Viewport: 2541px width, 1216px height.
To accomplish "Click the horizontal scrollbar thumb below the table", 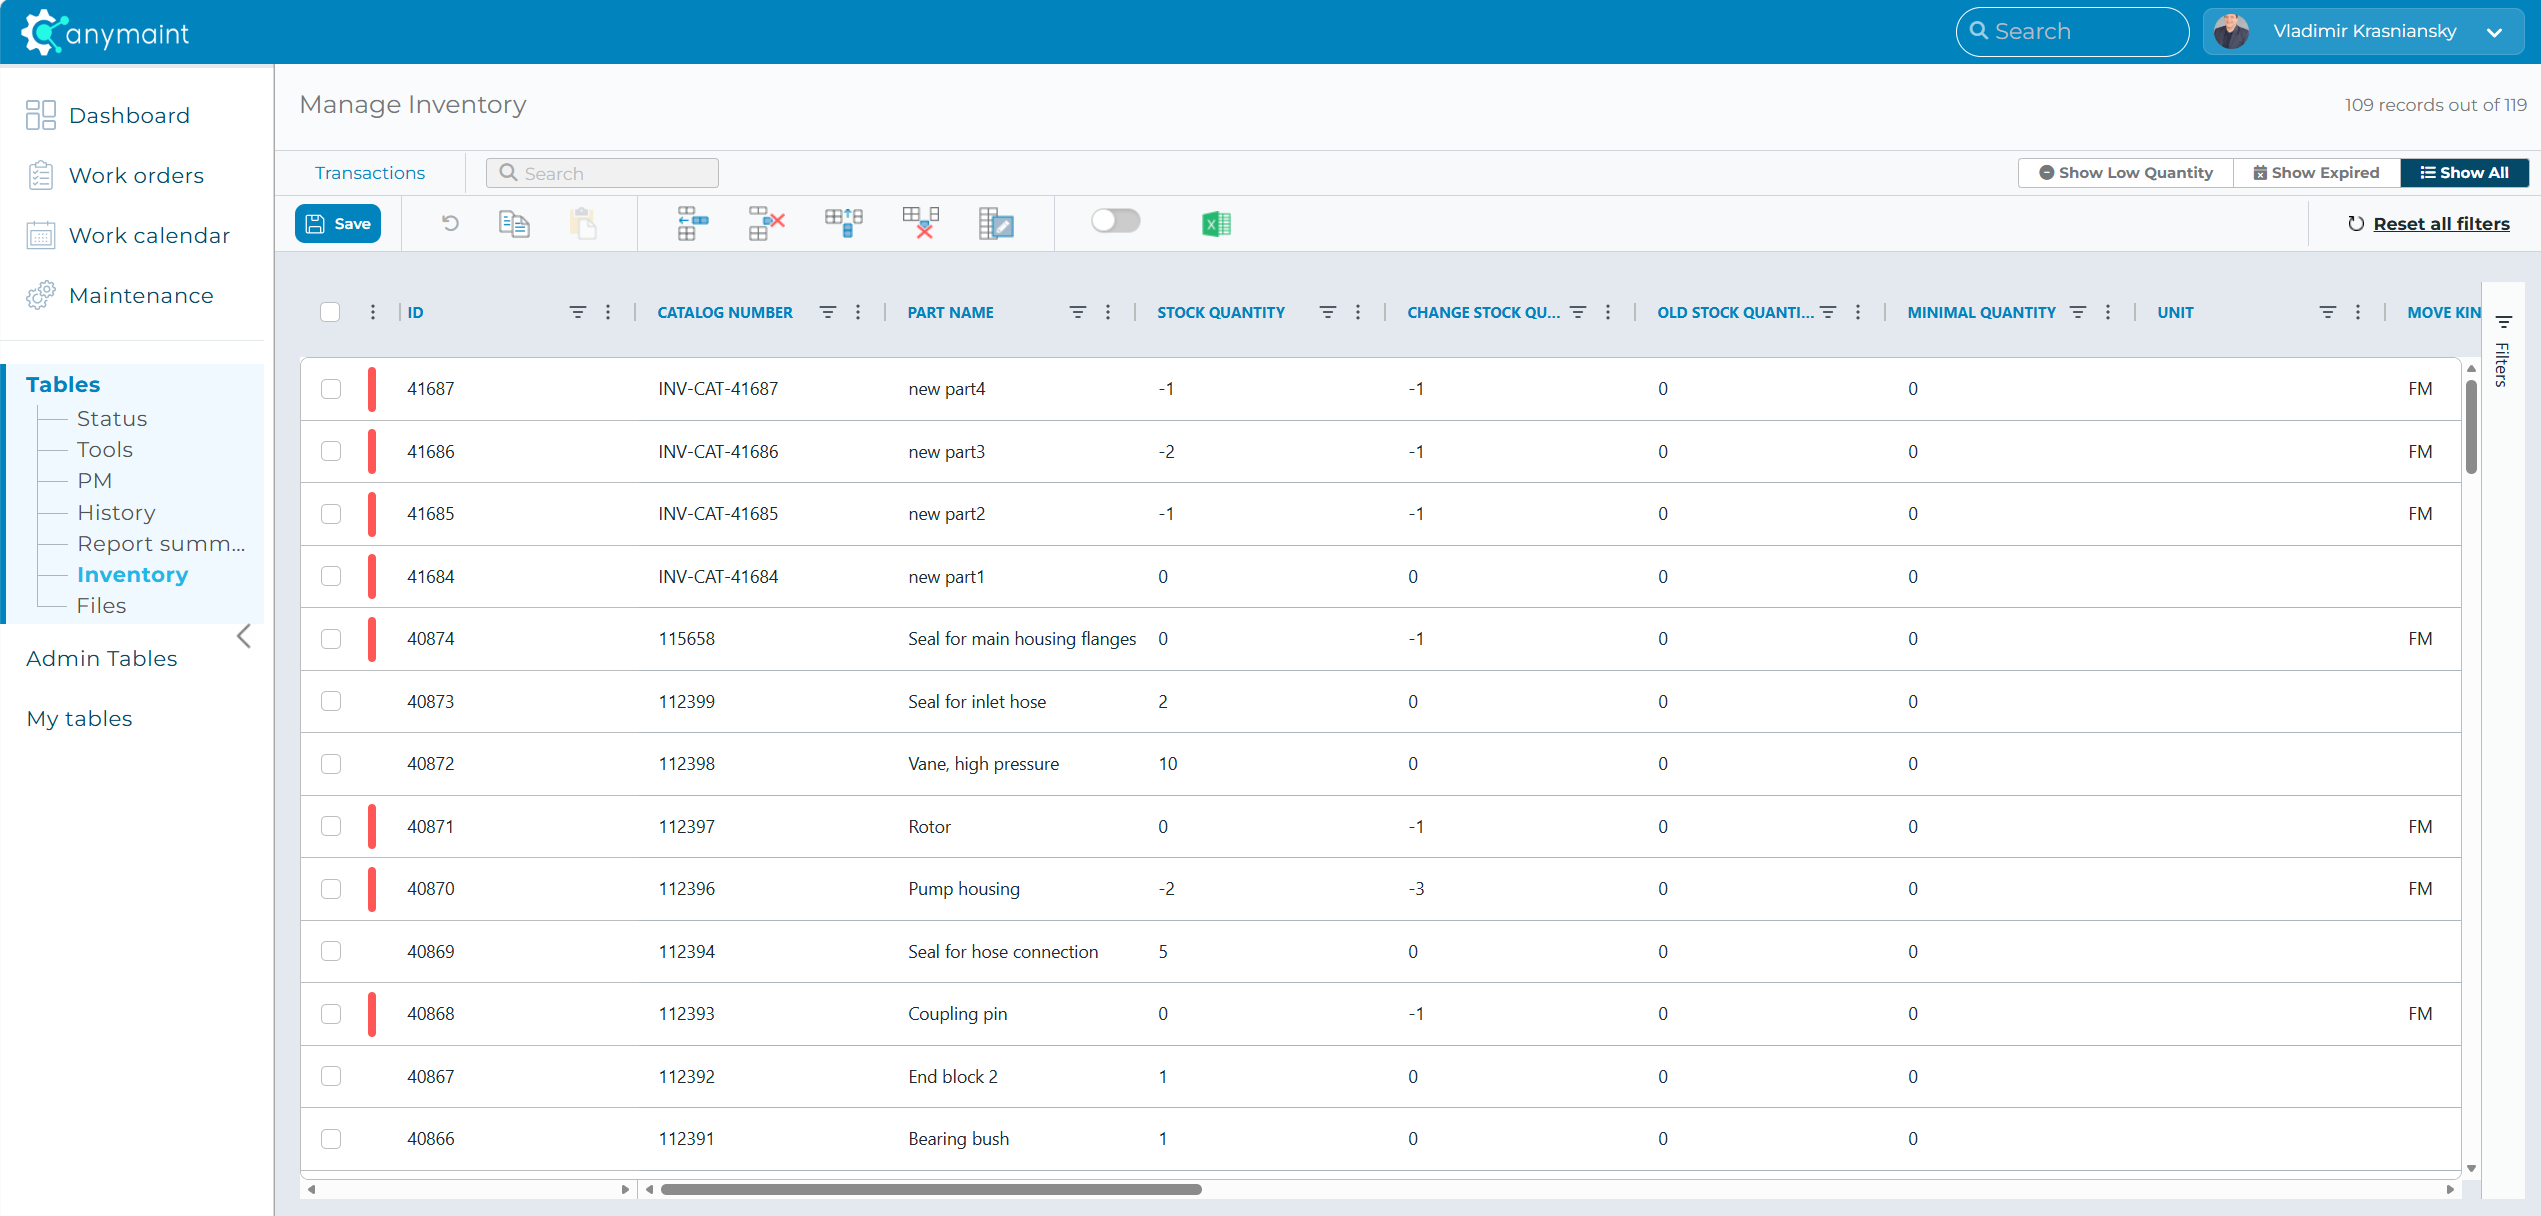I will coord(930,1189).
